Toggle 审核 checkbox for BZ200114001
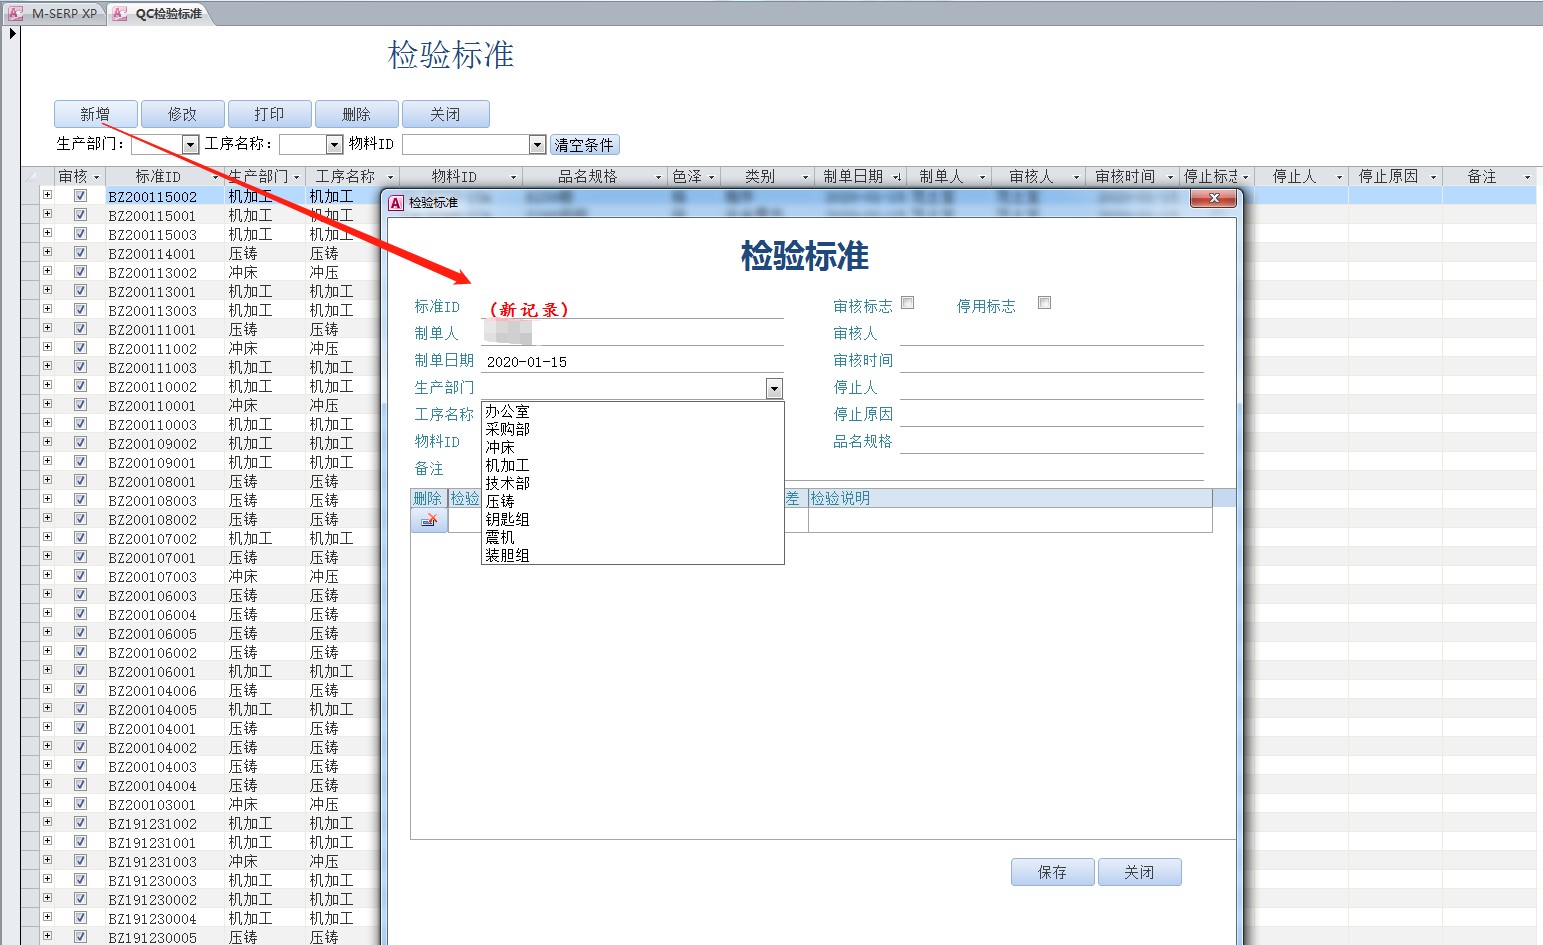The image size is (1543, 945). [80, 253]
